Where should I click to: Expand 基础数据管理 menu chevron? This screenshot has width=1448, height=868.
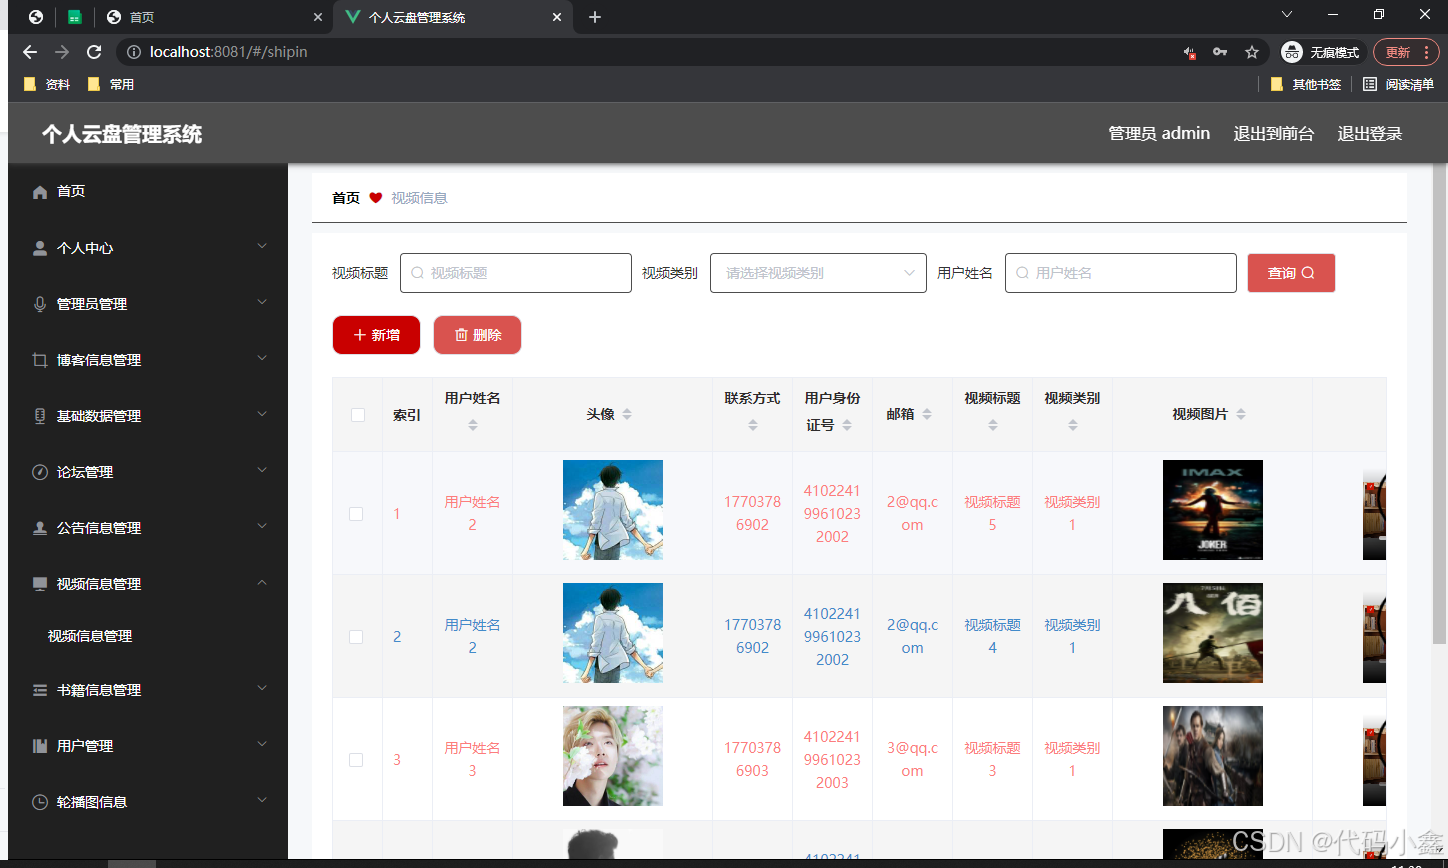click(x=262, y=414)
